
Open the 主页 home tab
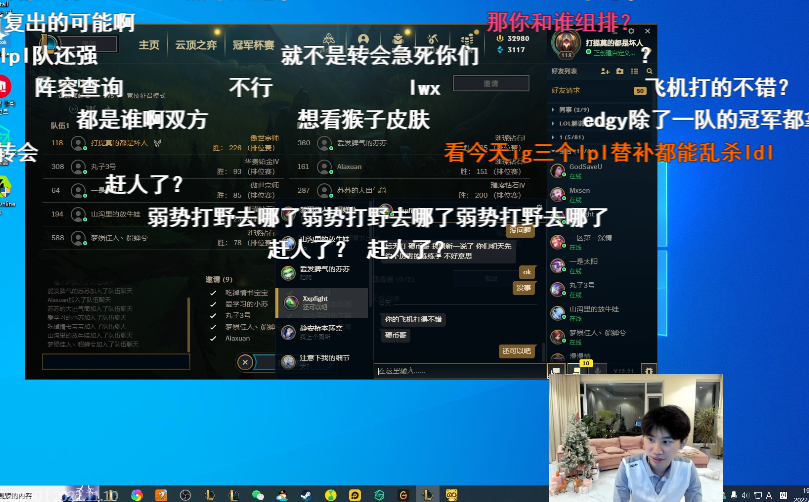[x=149, y=45]
